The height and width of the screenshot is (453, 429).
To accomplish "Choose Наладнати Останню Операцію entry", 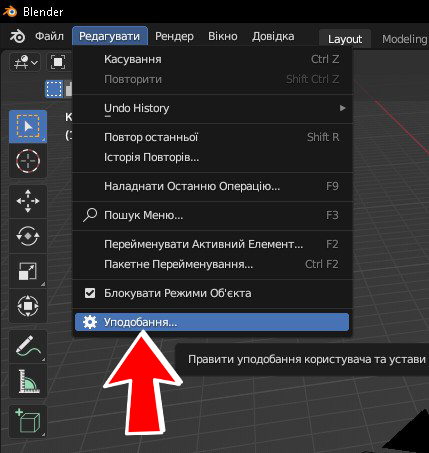I will click(212, 186).
